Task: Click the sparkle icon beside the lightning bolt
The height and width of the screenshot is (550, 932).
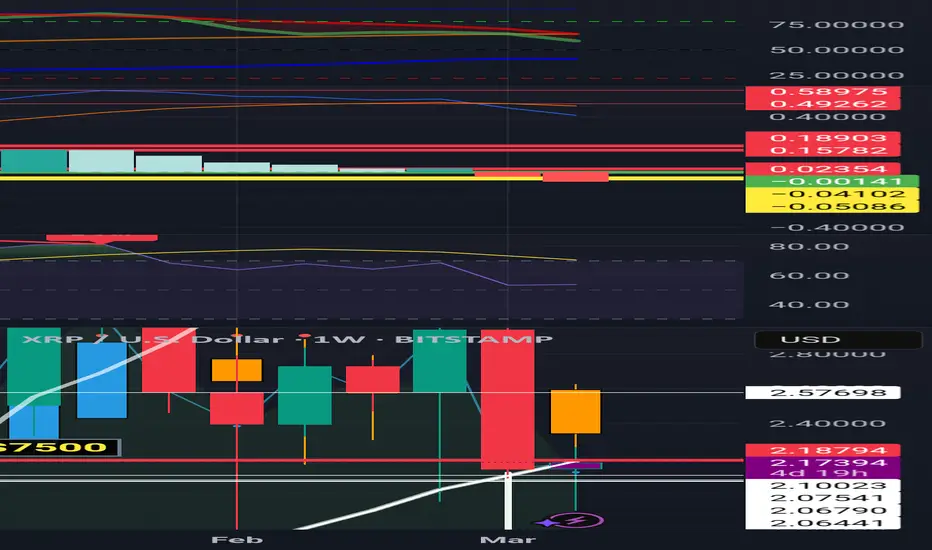Action: [x=546, y=523]
